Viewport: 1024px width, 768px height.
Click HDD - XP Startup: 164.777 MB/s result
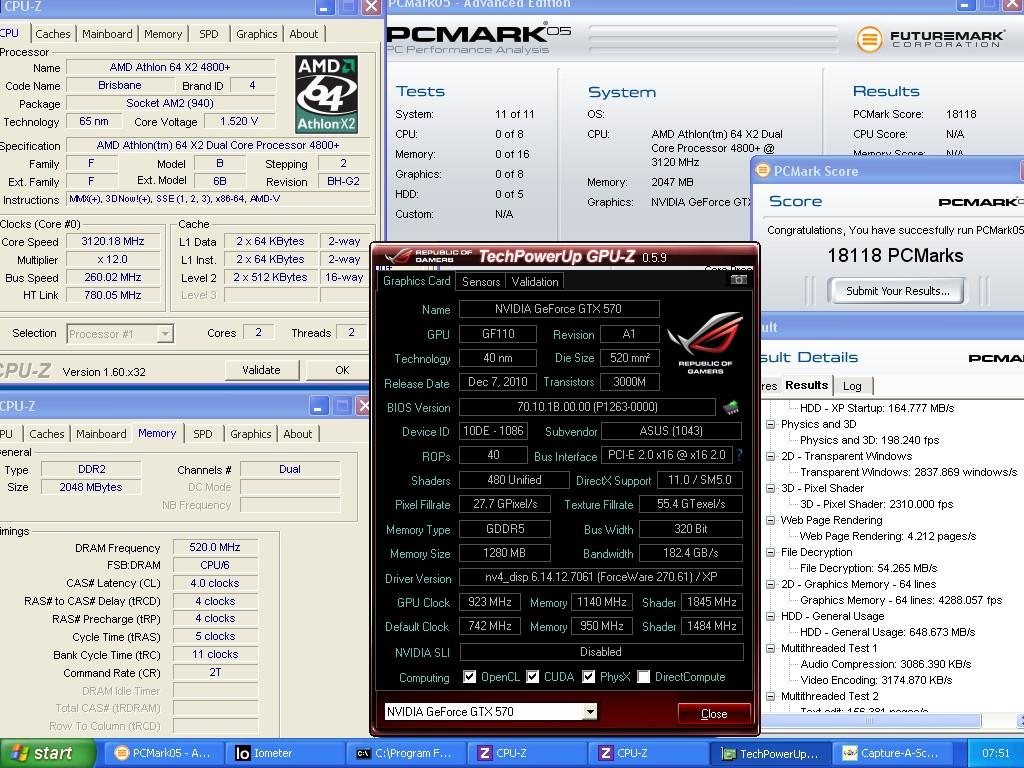click(x=877, y=408)
